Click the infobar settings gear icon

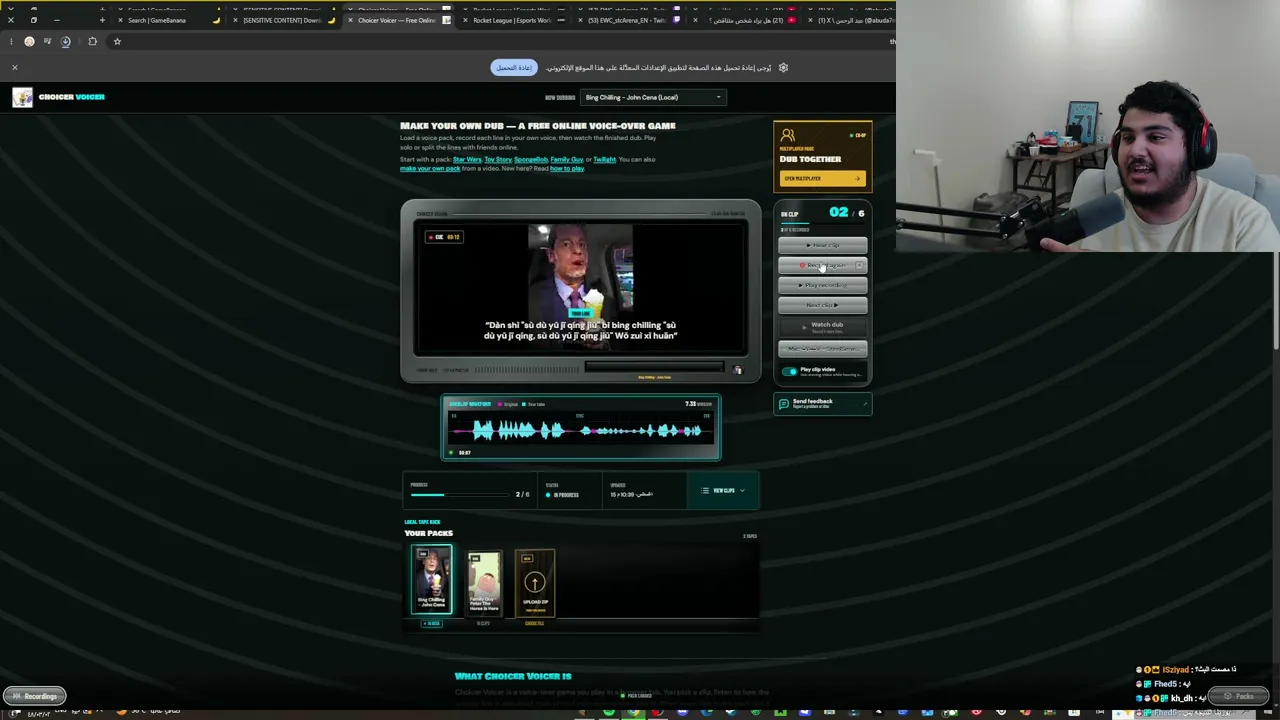tap(783, 68)
